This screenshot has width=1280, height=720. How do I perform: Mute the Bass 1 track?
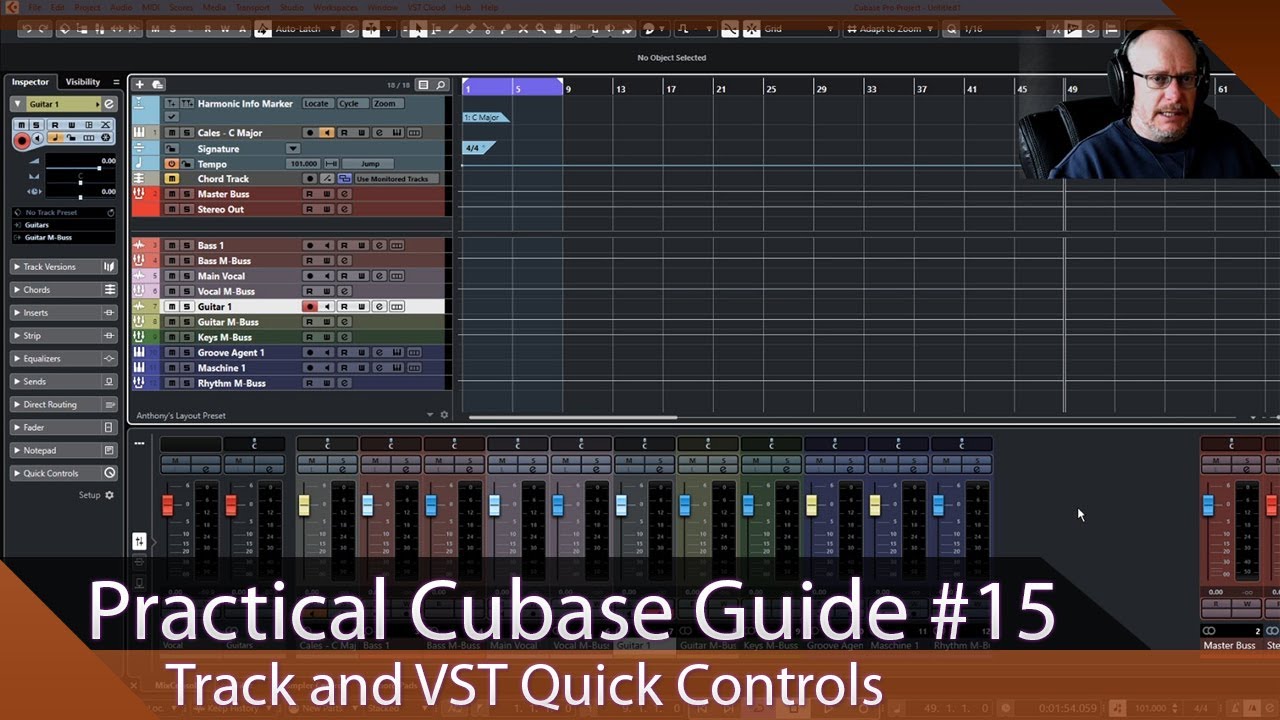pos(172,246)
